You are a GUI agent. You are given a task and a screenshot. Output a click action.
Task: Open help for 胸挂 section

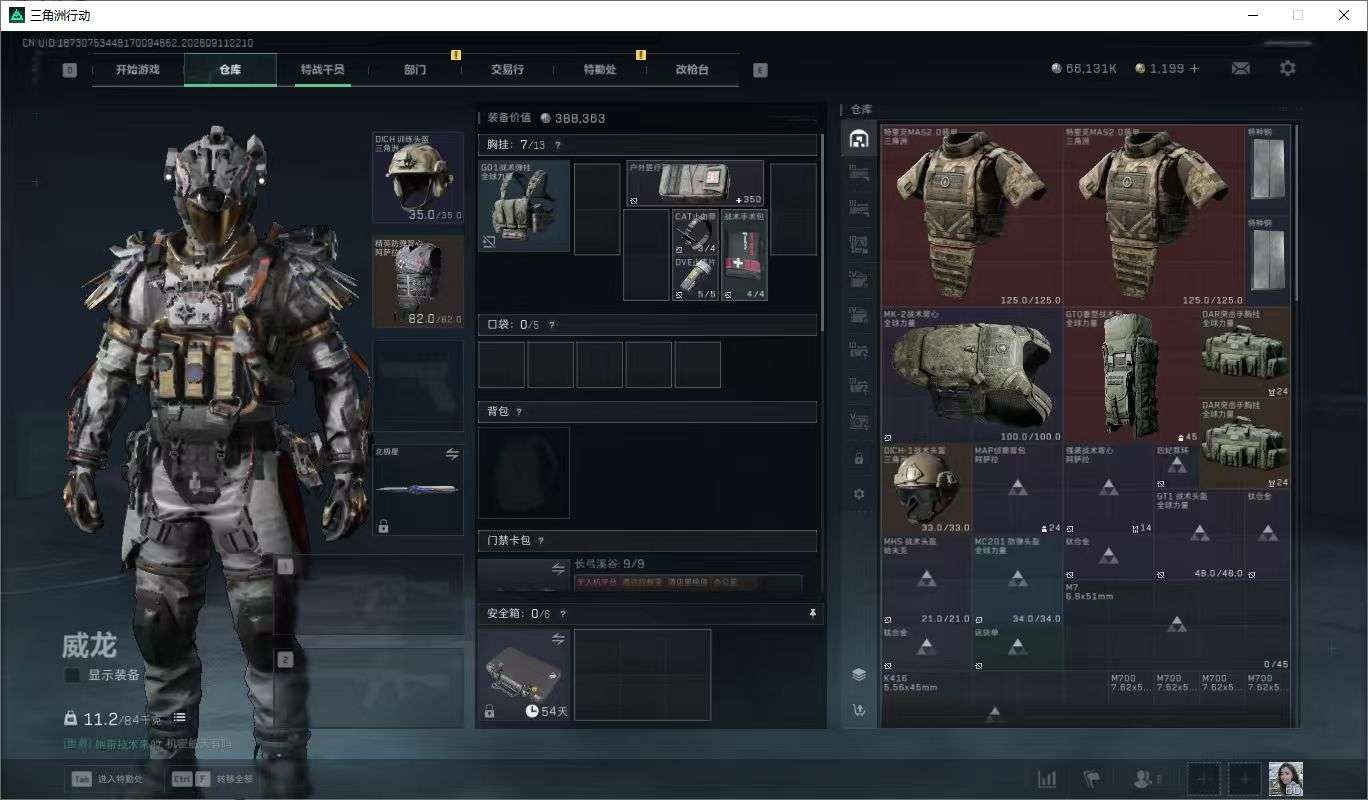tap(558, 145)
